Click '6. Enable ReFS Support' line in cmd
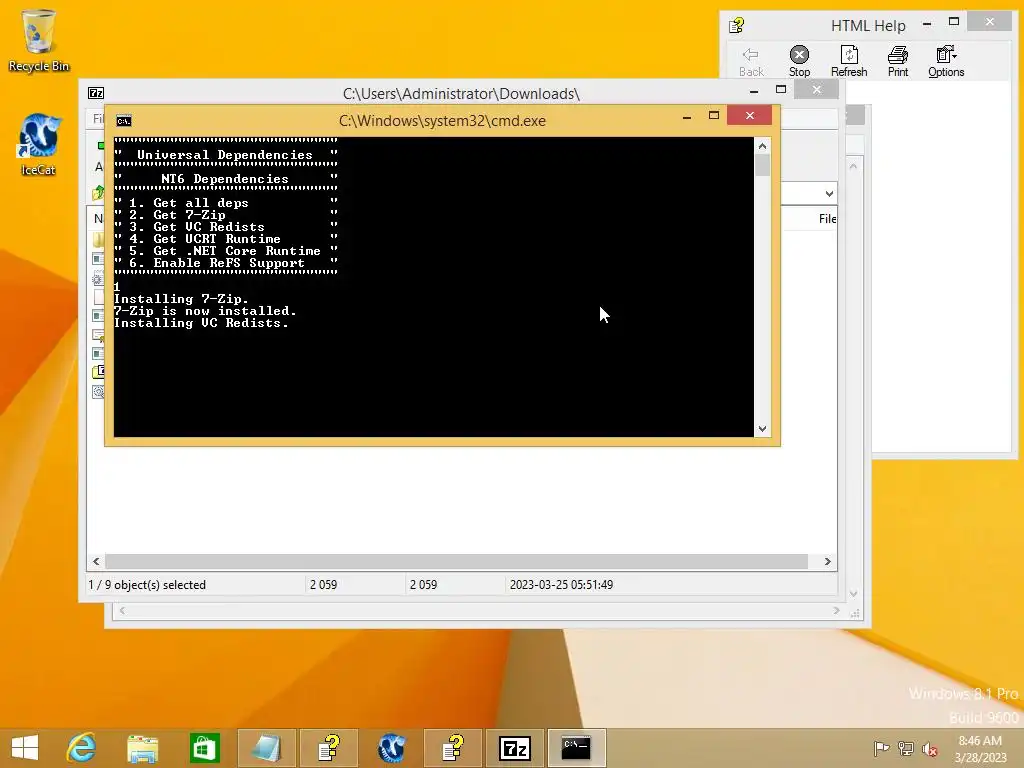 click(x=217, y=263)
